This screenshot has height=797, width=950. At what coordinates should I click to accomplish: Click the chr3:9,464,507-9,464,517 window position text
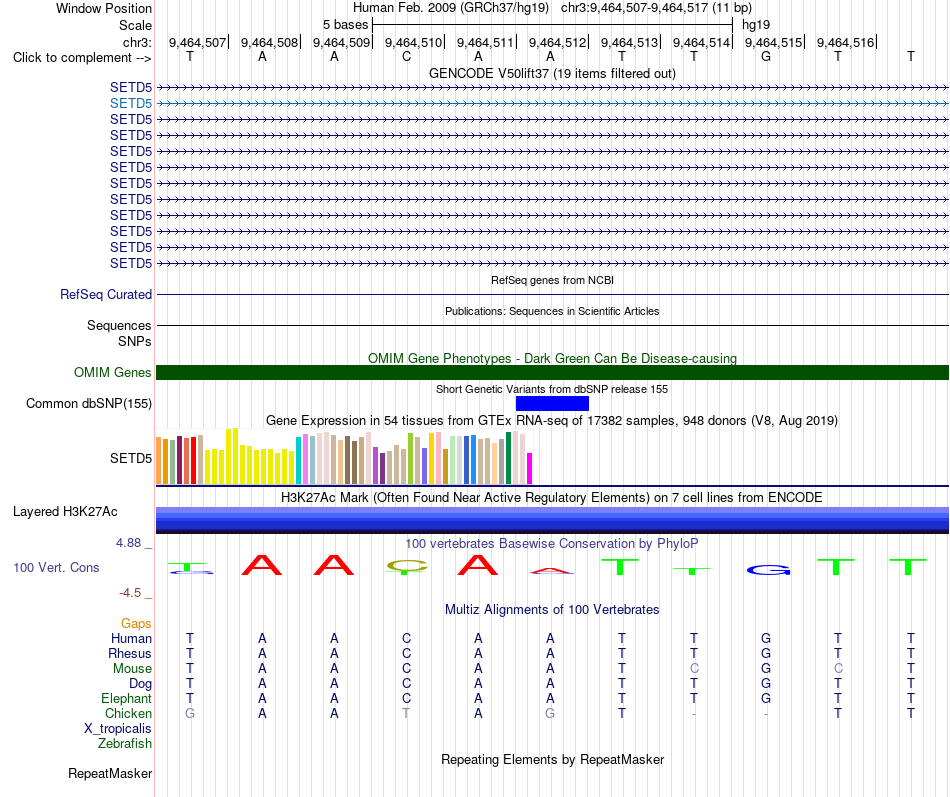tap(657, 8)
